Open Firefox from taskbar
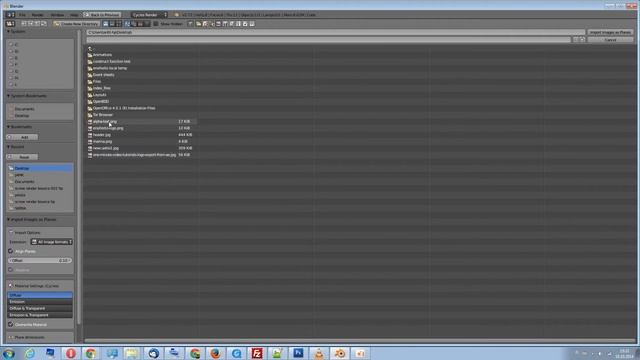 click(216, 353)
